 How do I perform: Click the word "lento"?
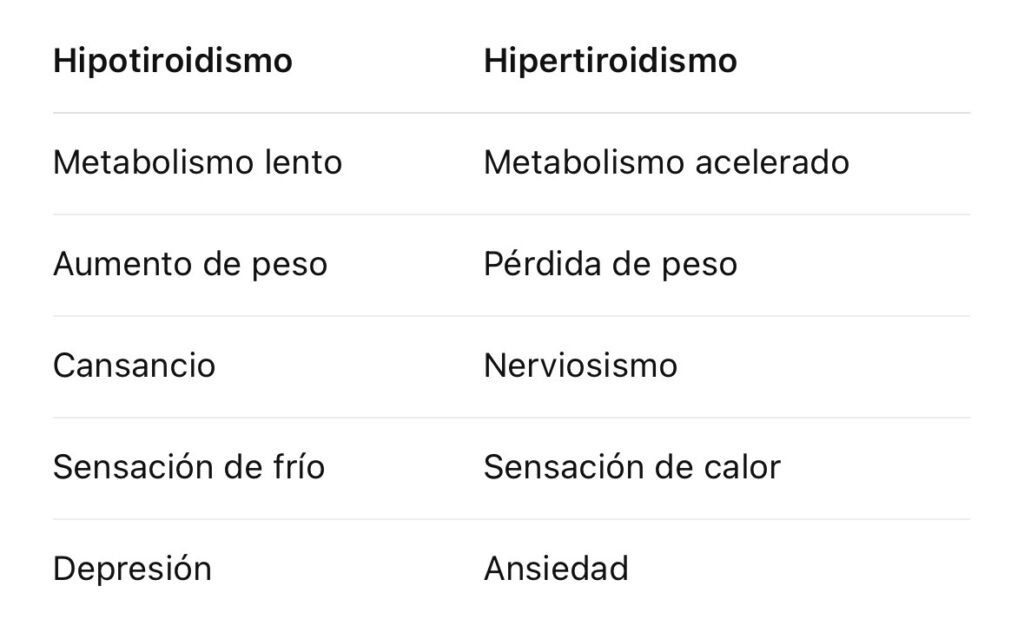tap(301, 162)
